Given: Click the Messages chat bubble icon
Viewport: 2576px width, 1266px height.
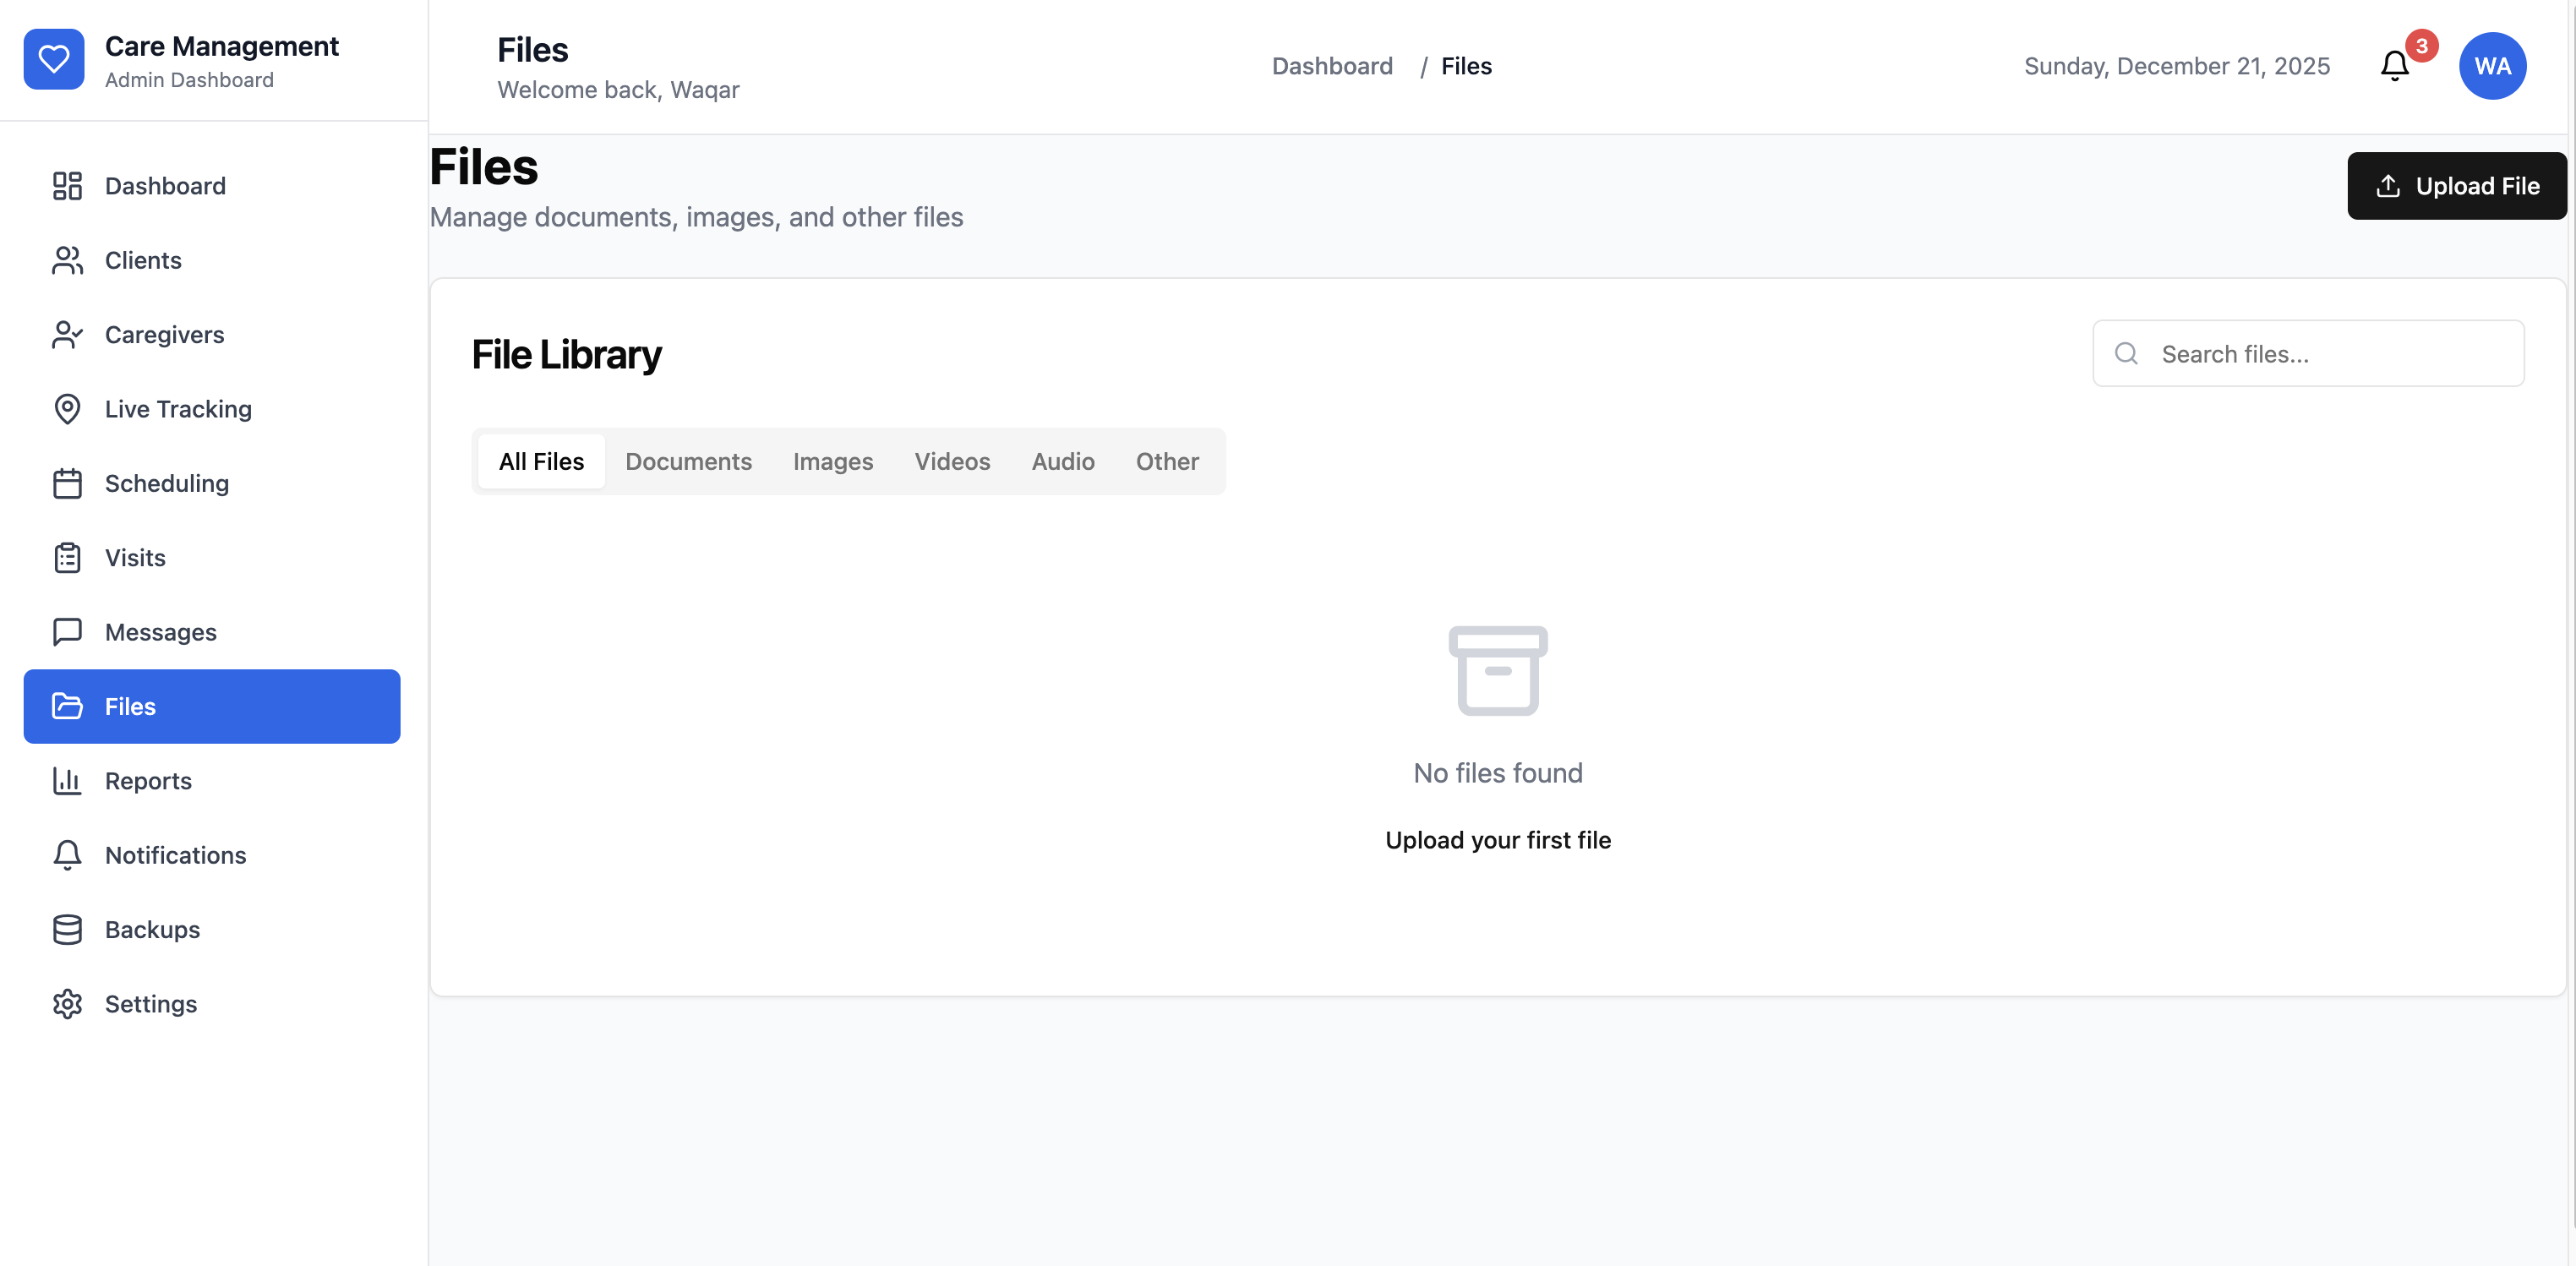Looking at the screenshot, I should [67, 632].
